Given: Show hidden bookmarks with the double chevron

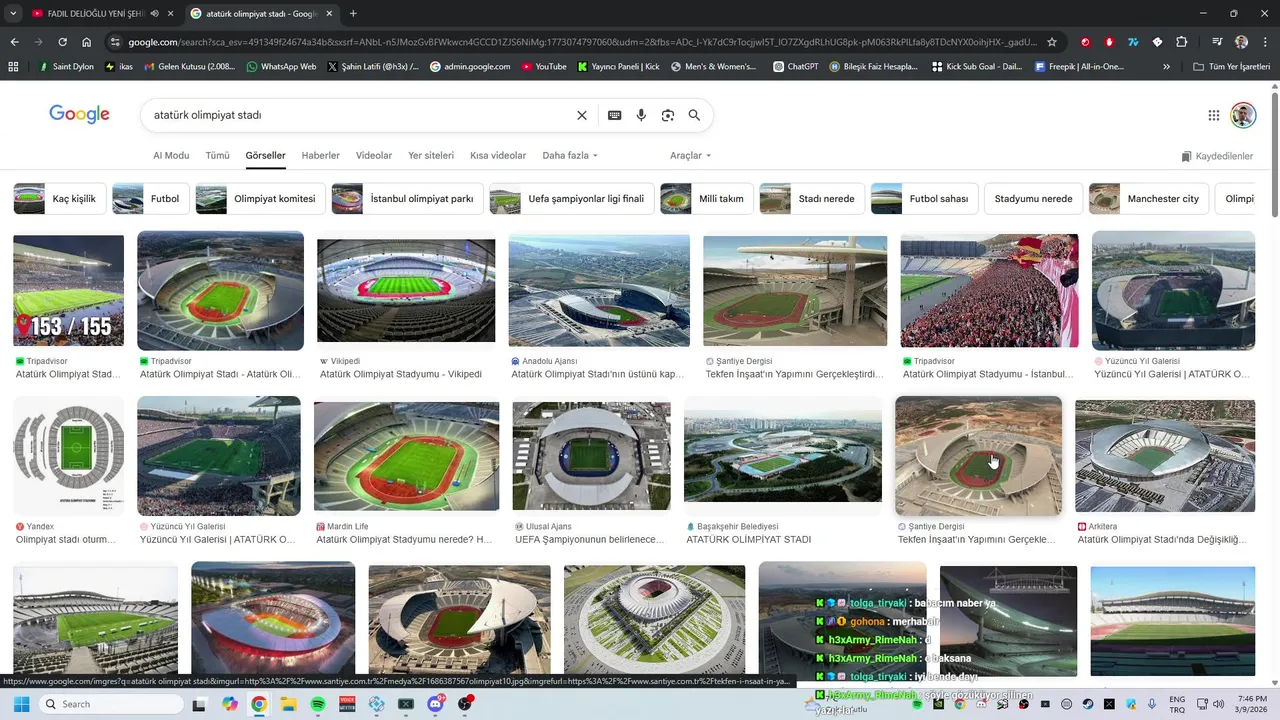Looking at the screenshot, I should pyautogui.click(x=1166, y=67).
